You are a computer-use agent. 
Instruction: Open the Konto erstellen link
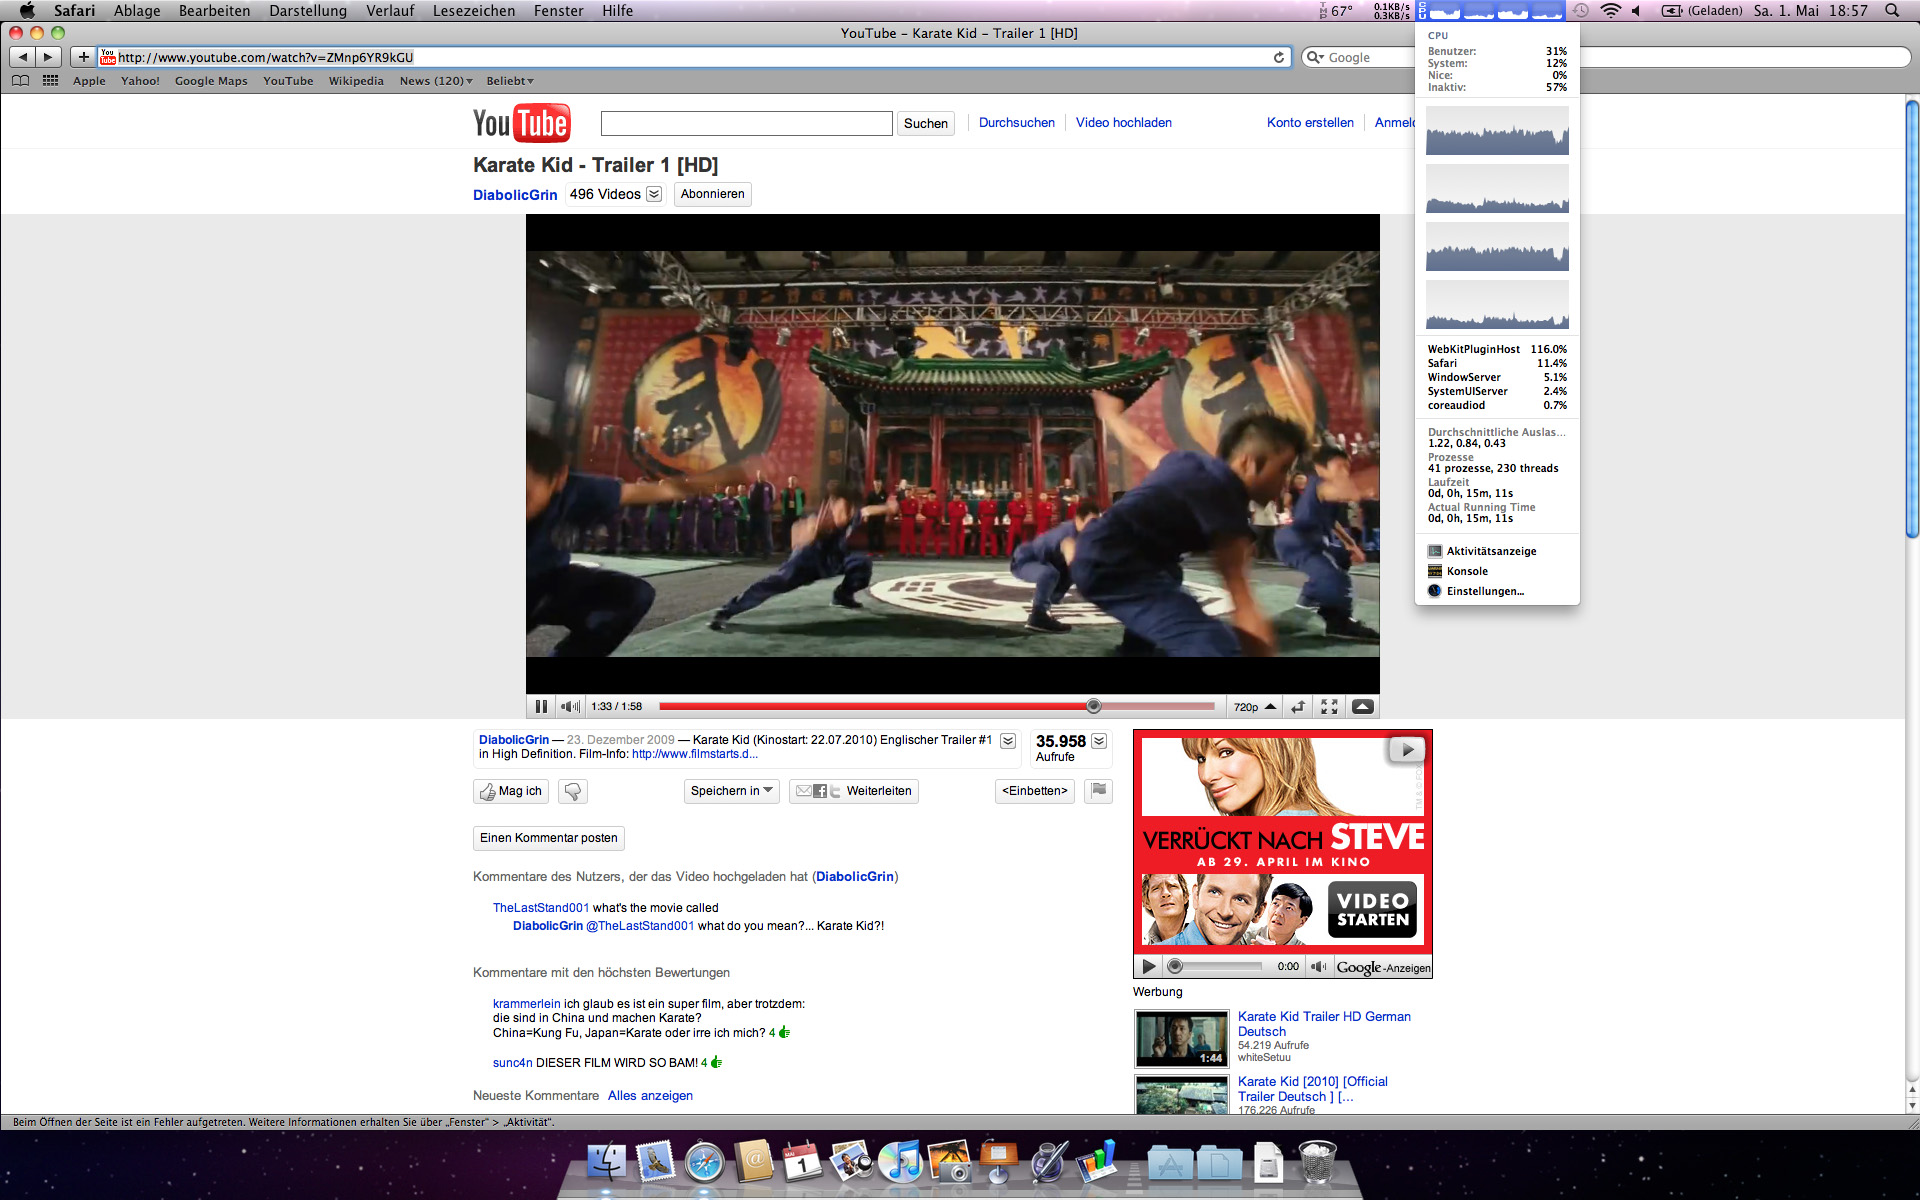tap(1310, 122)
